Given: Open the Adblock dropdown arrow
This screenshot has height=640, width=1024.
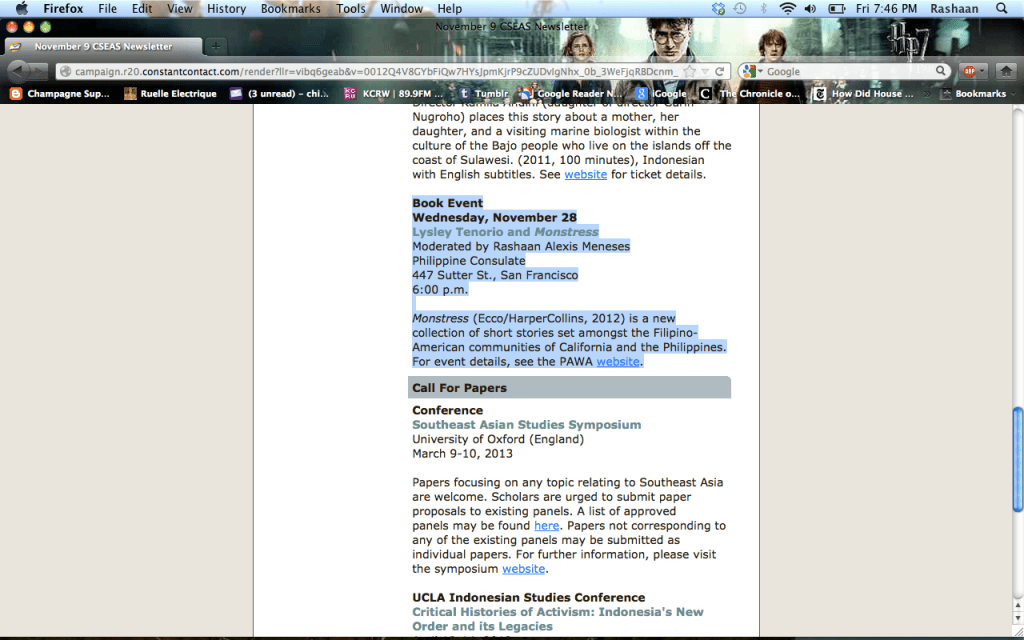Looking at the screenshot, I should pos(982,72).
